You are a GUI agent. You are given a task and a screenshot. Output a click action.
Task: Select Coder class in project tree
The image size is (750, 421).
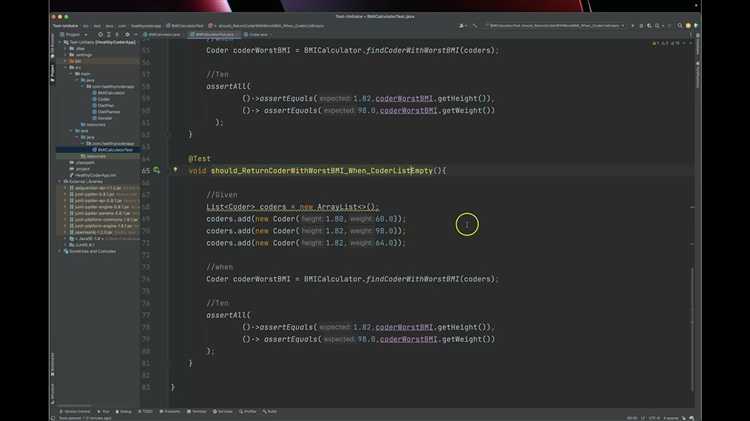point(101,99)
